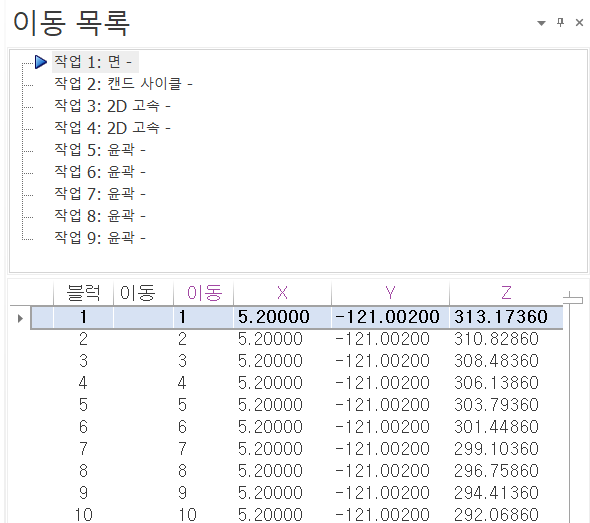Select tree item 작업 7: 윤곽
Viewport: 590px width, 523px height.
[x=100, y=193]
